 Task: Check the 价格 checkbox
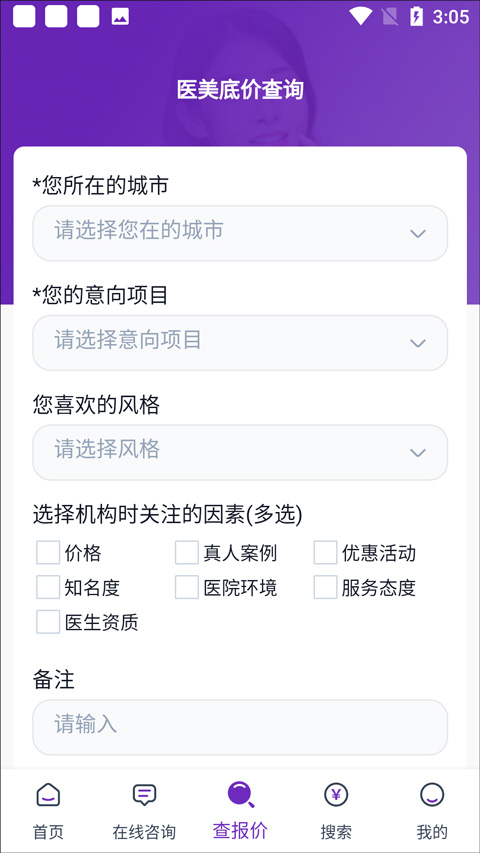[48, 553]
